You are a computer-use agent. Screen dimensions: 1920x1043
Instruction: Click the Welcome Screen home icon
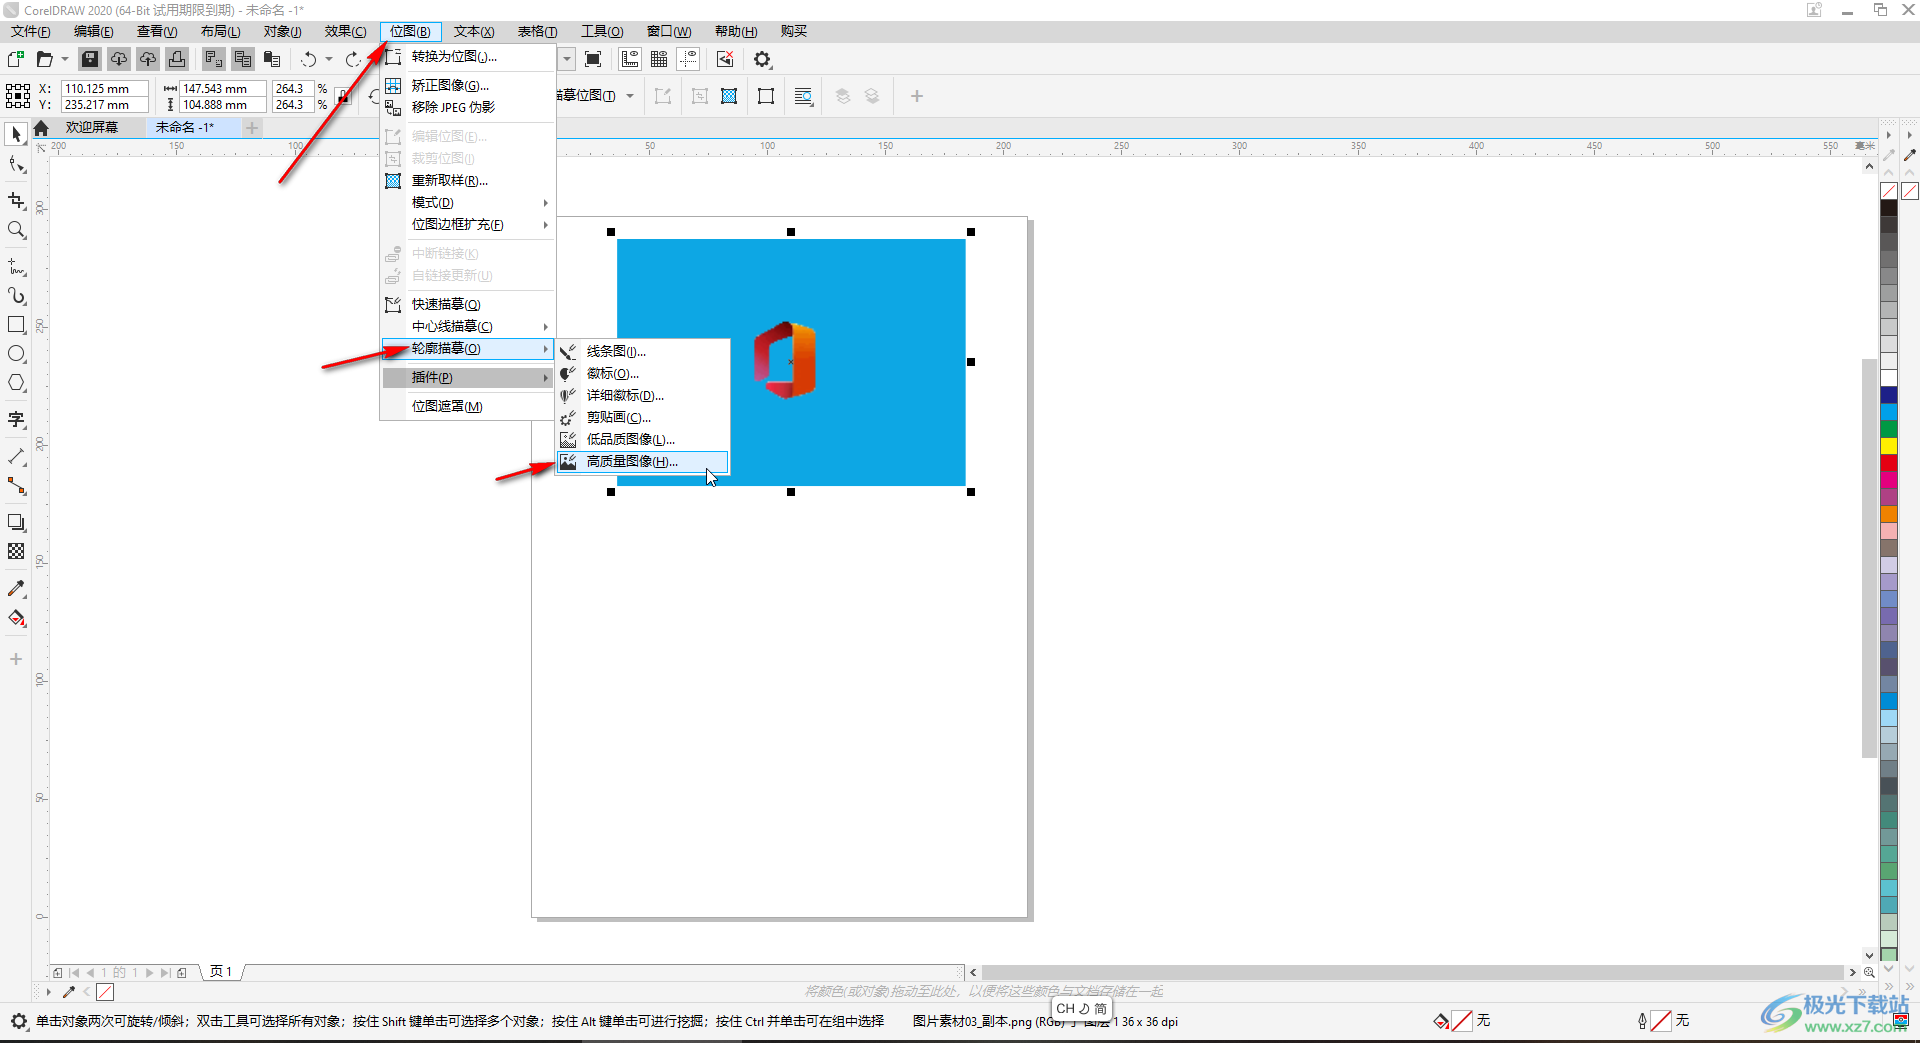point(41,128)
